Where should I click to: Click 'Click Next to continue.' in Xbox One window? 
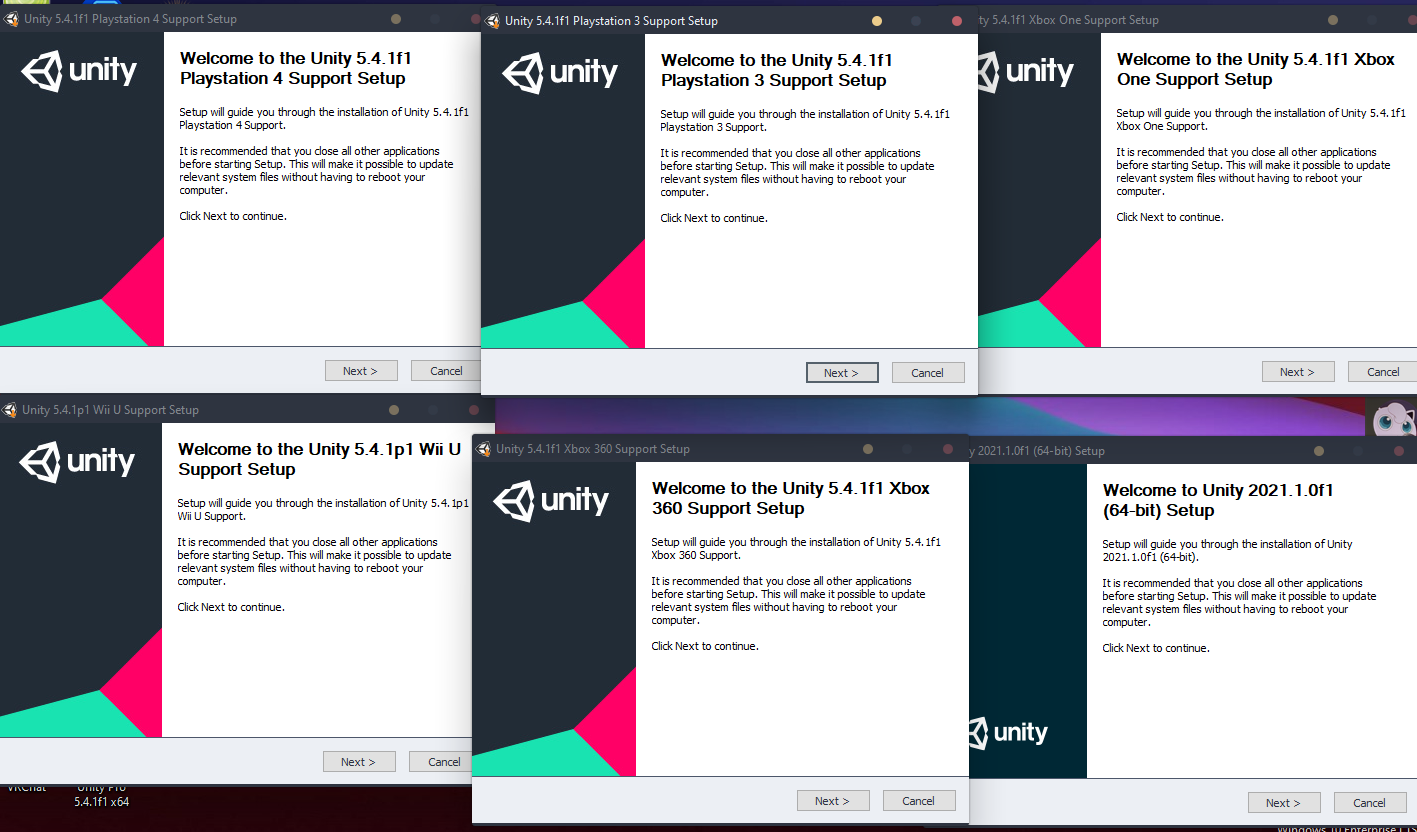pyautogui.click(x=1170, y=217)
